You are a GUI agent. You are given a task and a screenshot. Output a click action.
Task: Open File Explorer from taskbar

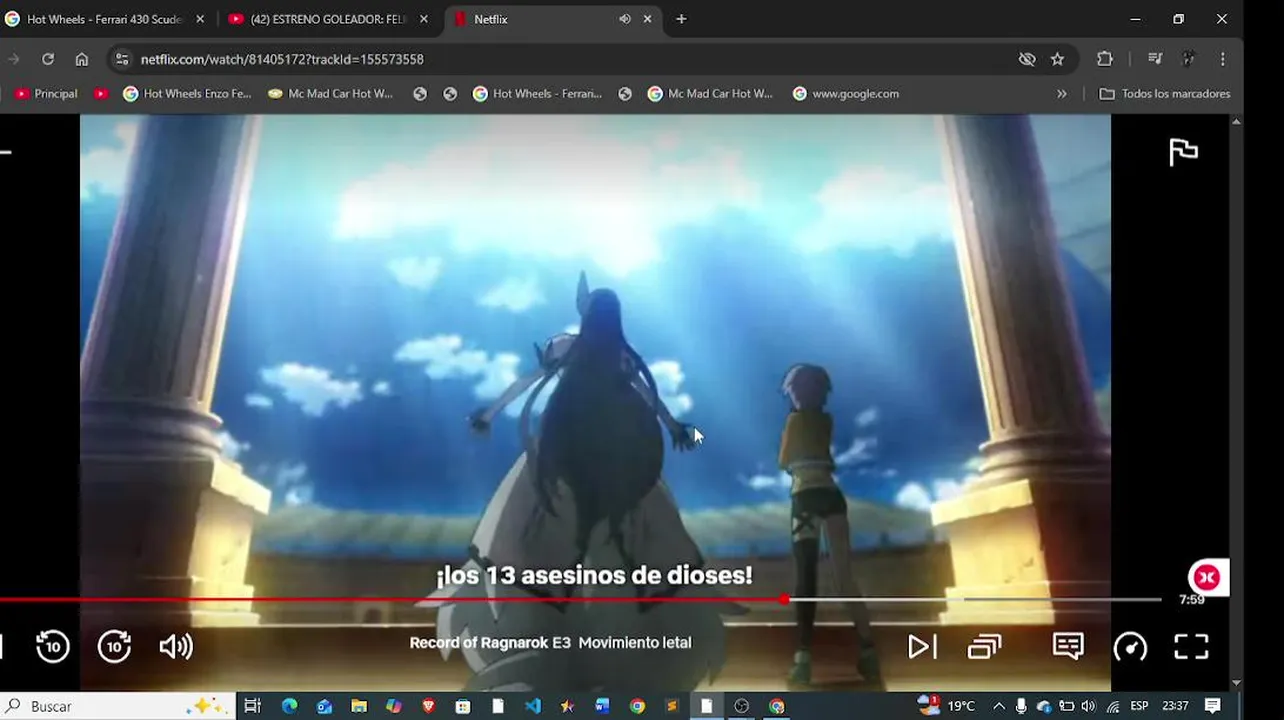click(x=359, y=706)
